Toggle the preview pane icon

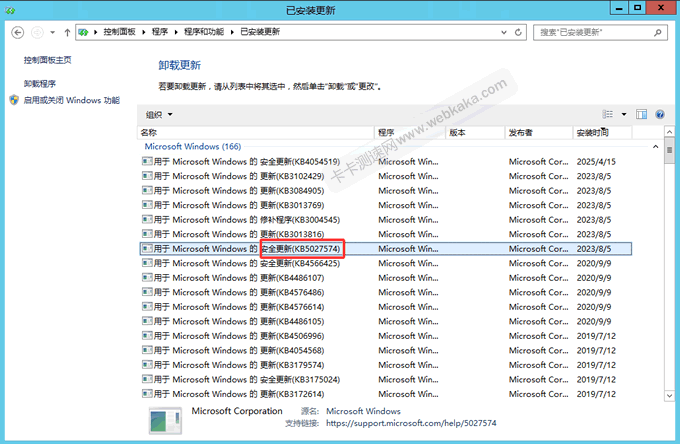click(x=642, y=115)
